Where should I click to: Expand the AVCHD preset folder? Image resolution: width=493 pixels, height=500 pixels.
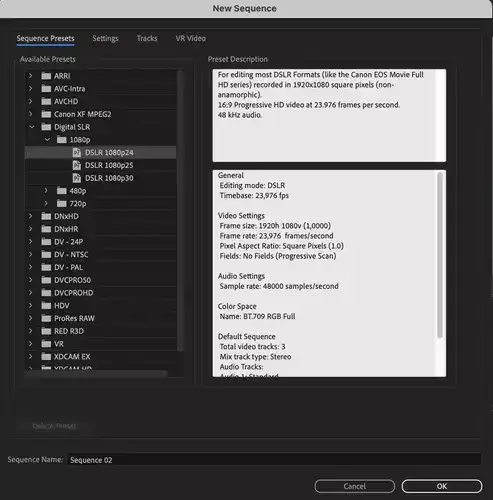31,101
